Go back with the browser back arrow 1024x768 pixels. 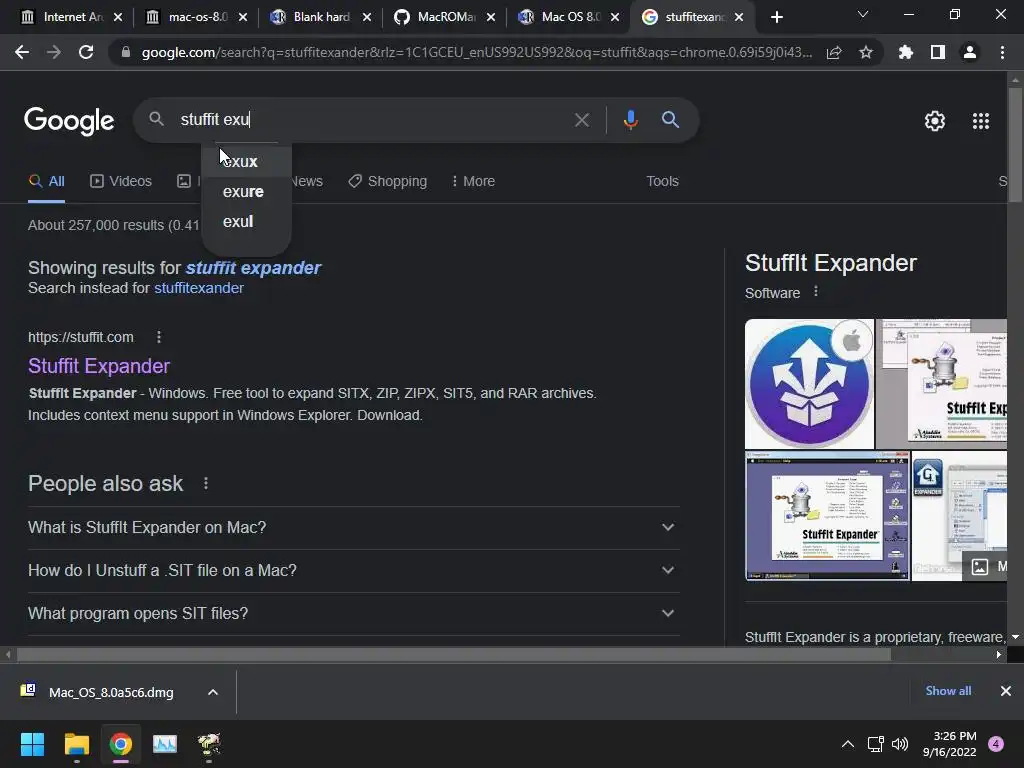[22, 52]
